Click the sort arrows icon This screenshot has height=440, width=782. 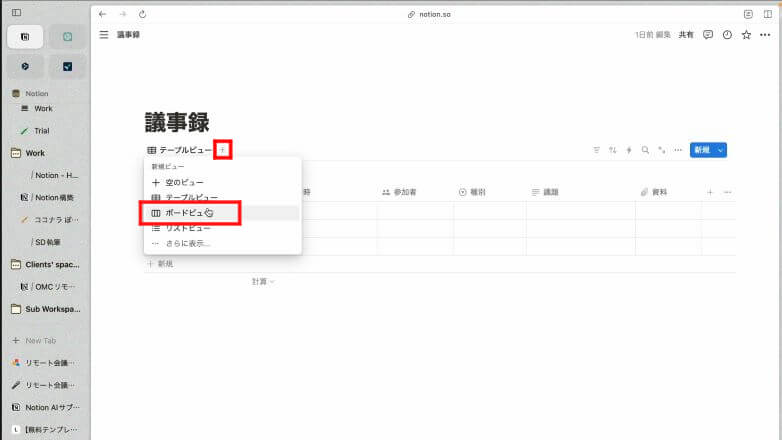[x=613, y=150]
